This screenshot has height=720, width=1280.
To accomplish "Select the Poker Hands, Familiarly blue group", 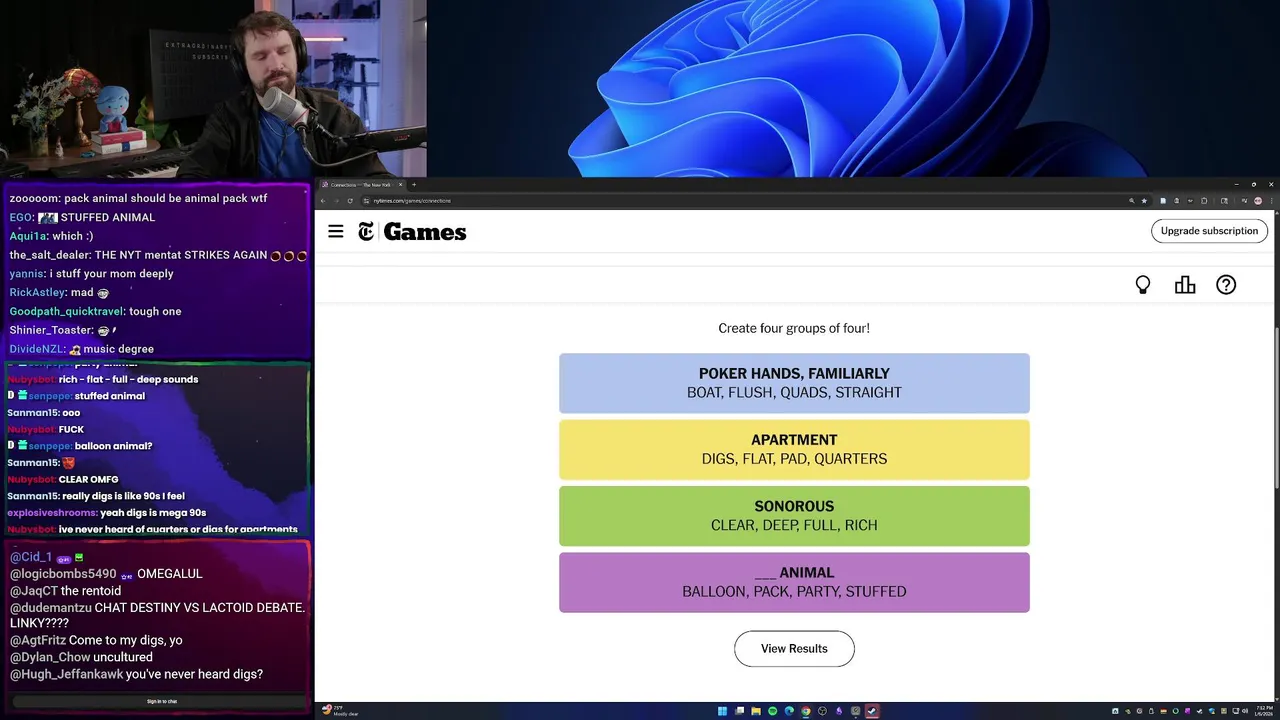I will [794, 383].
